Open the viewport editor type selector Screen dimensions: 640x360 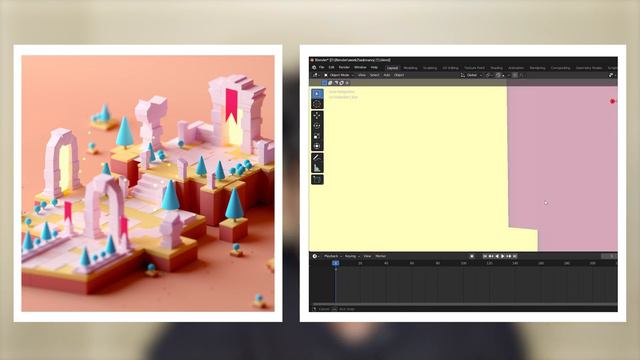pos(316,75)
